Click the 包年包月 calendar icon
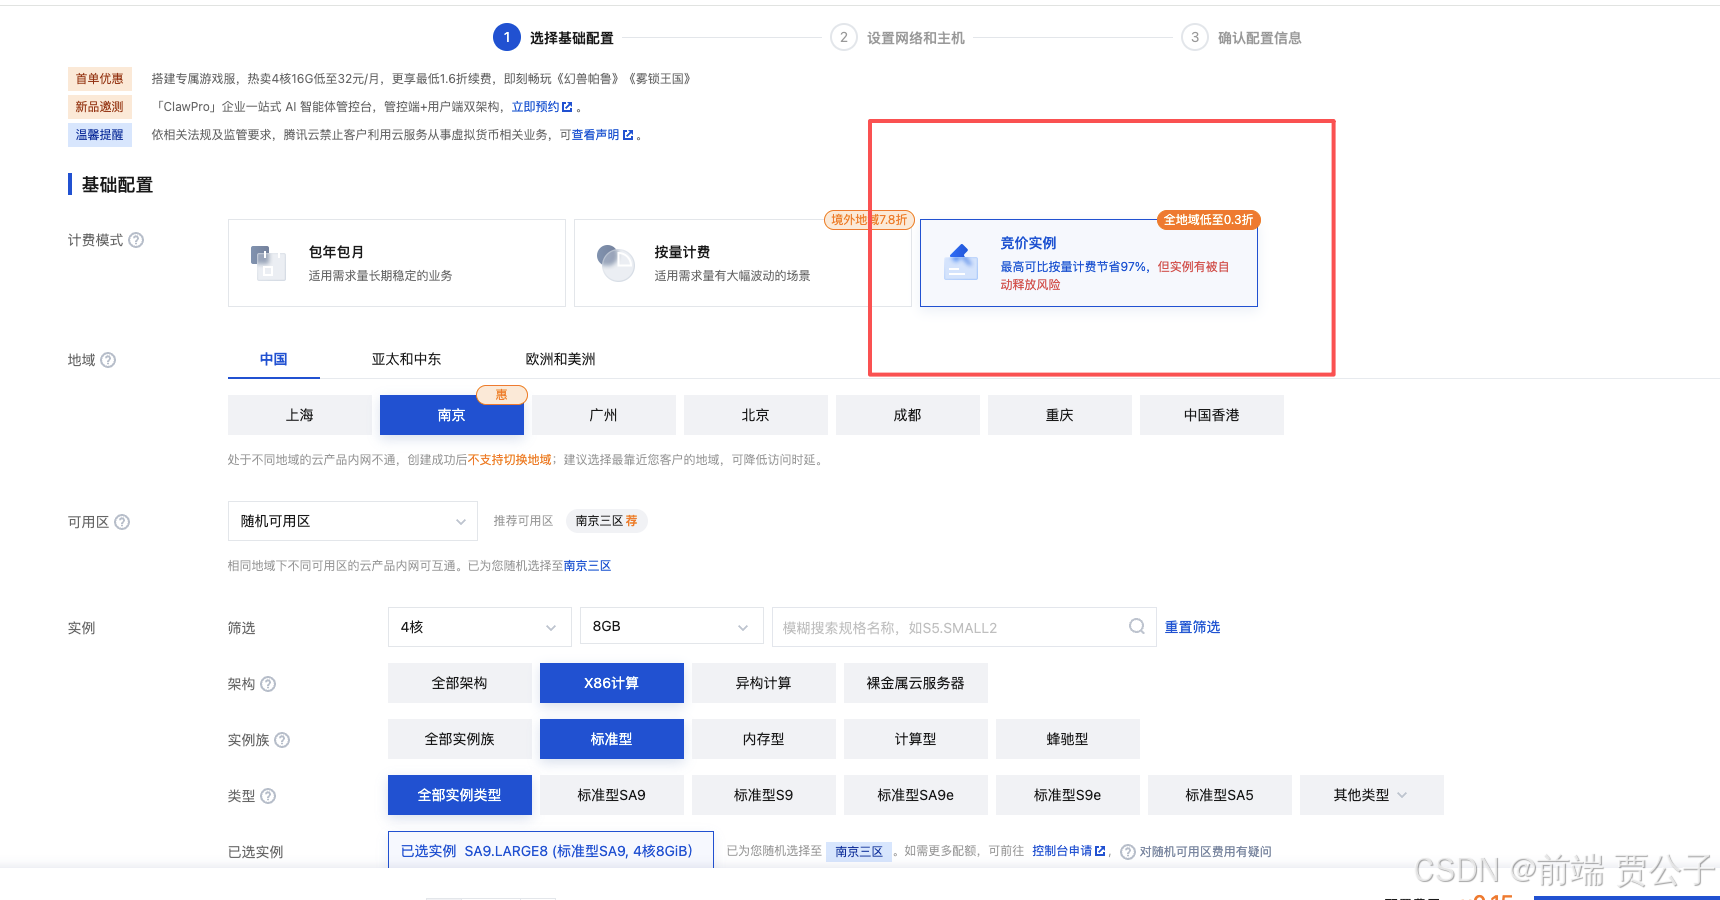1720x900 pixels. [x=269, y=263]
